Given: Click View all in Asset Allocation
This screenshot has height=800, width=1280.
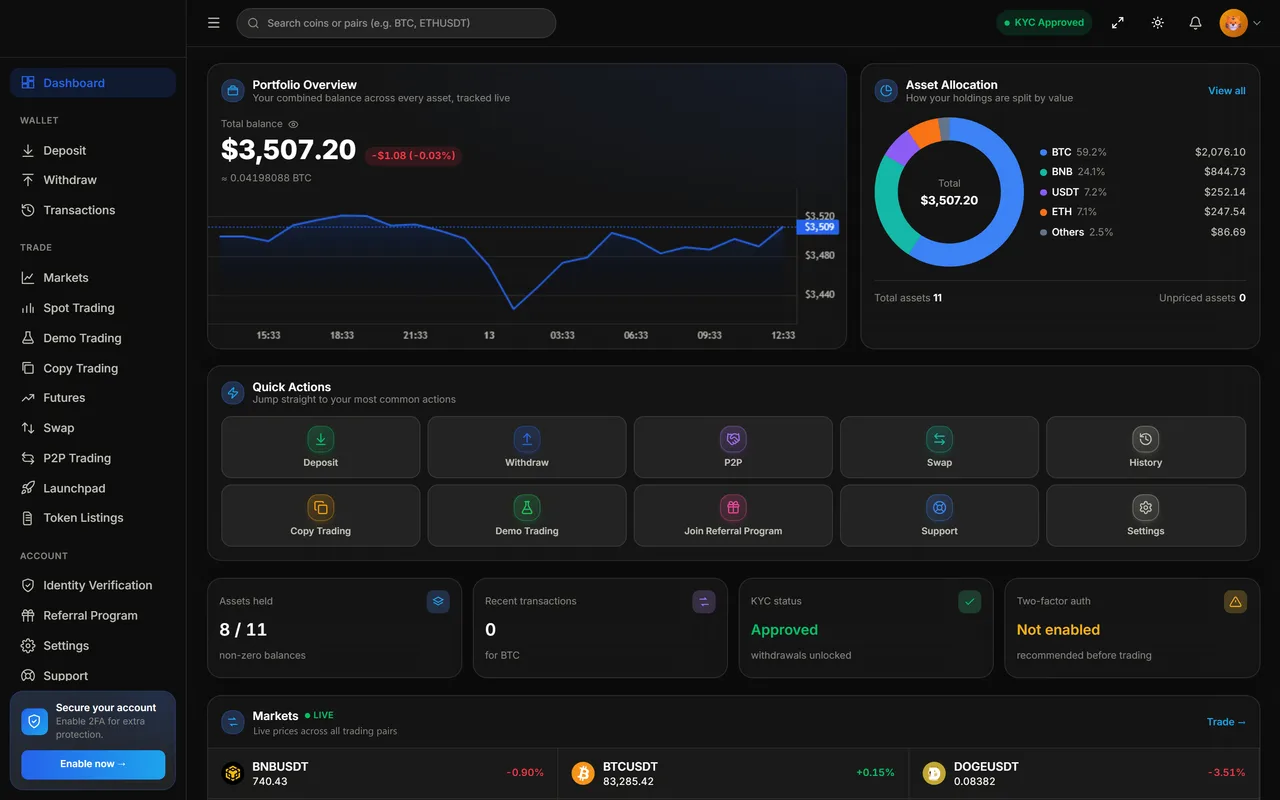Looking at the screenshot, I should tap(1226, 91).
